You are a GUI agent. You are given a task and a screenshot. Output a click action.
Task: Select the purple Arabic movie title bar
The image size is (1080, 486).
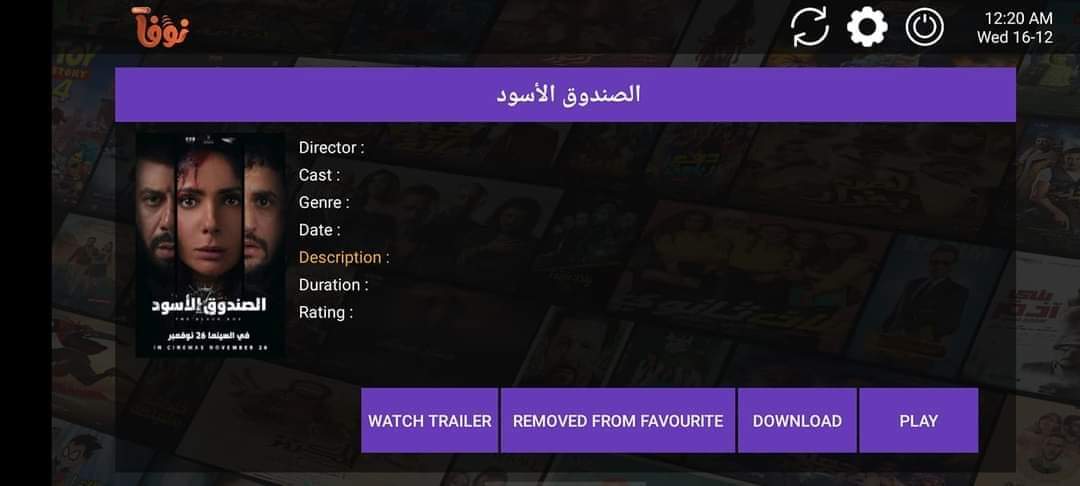pyautogui.click(x=565, y=94)
